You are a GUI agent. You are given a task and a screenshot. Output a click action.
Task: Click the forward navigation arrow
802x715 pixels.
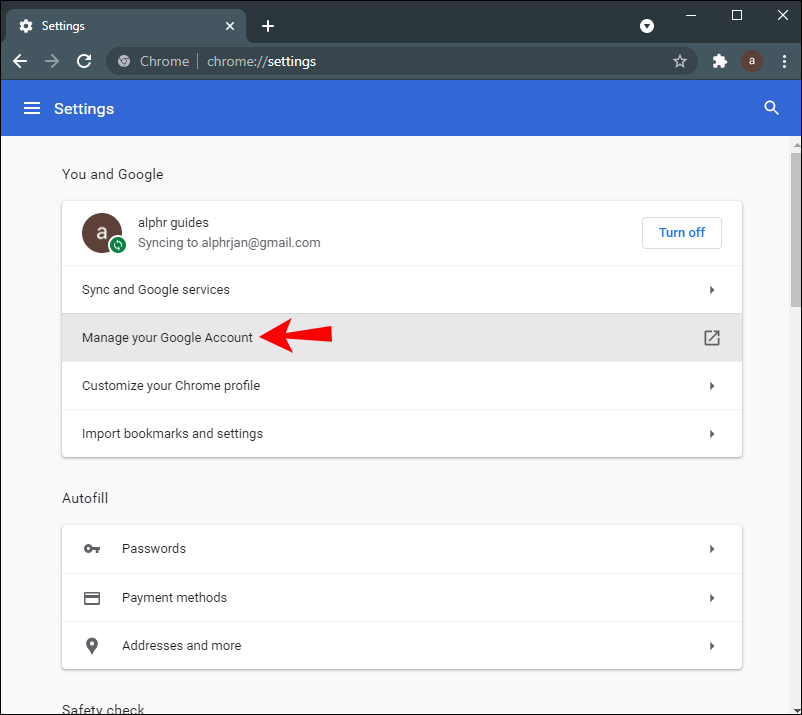(x=52, y=61)
